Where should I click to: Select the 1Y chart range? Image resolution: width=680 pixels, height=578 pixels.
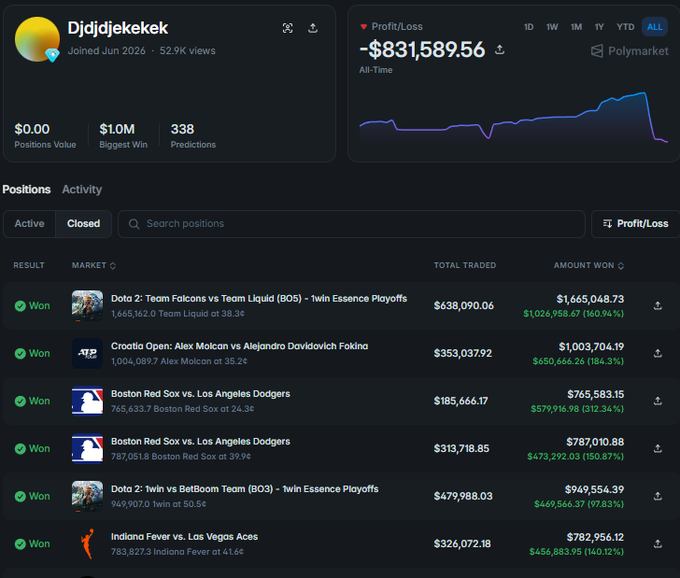coord(599,27)
